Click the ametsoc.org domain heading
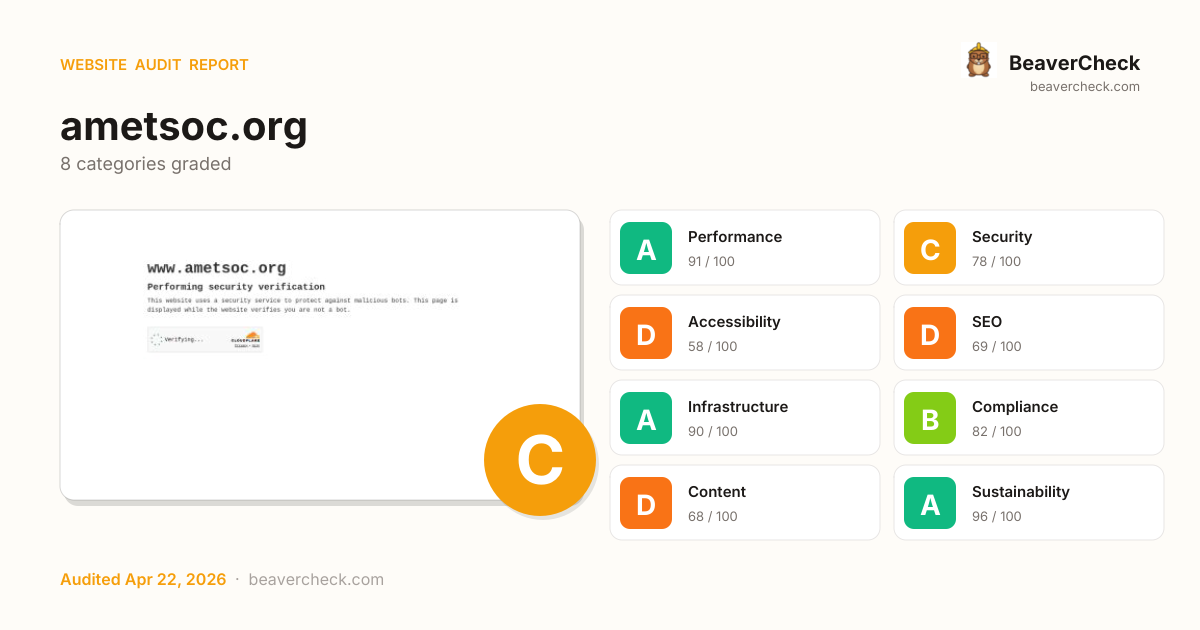 pos(184,127)
